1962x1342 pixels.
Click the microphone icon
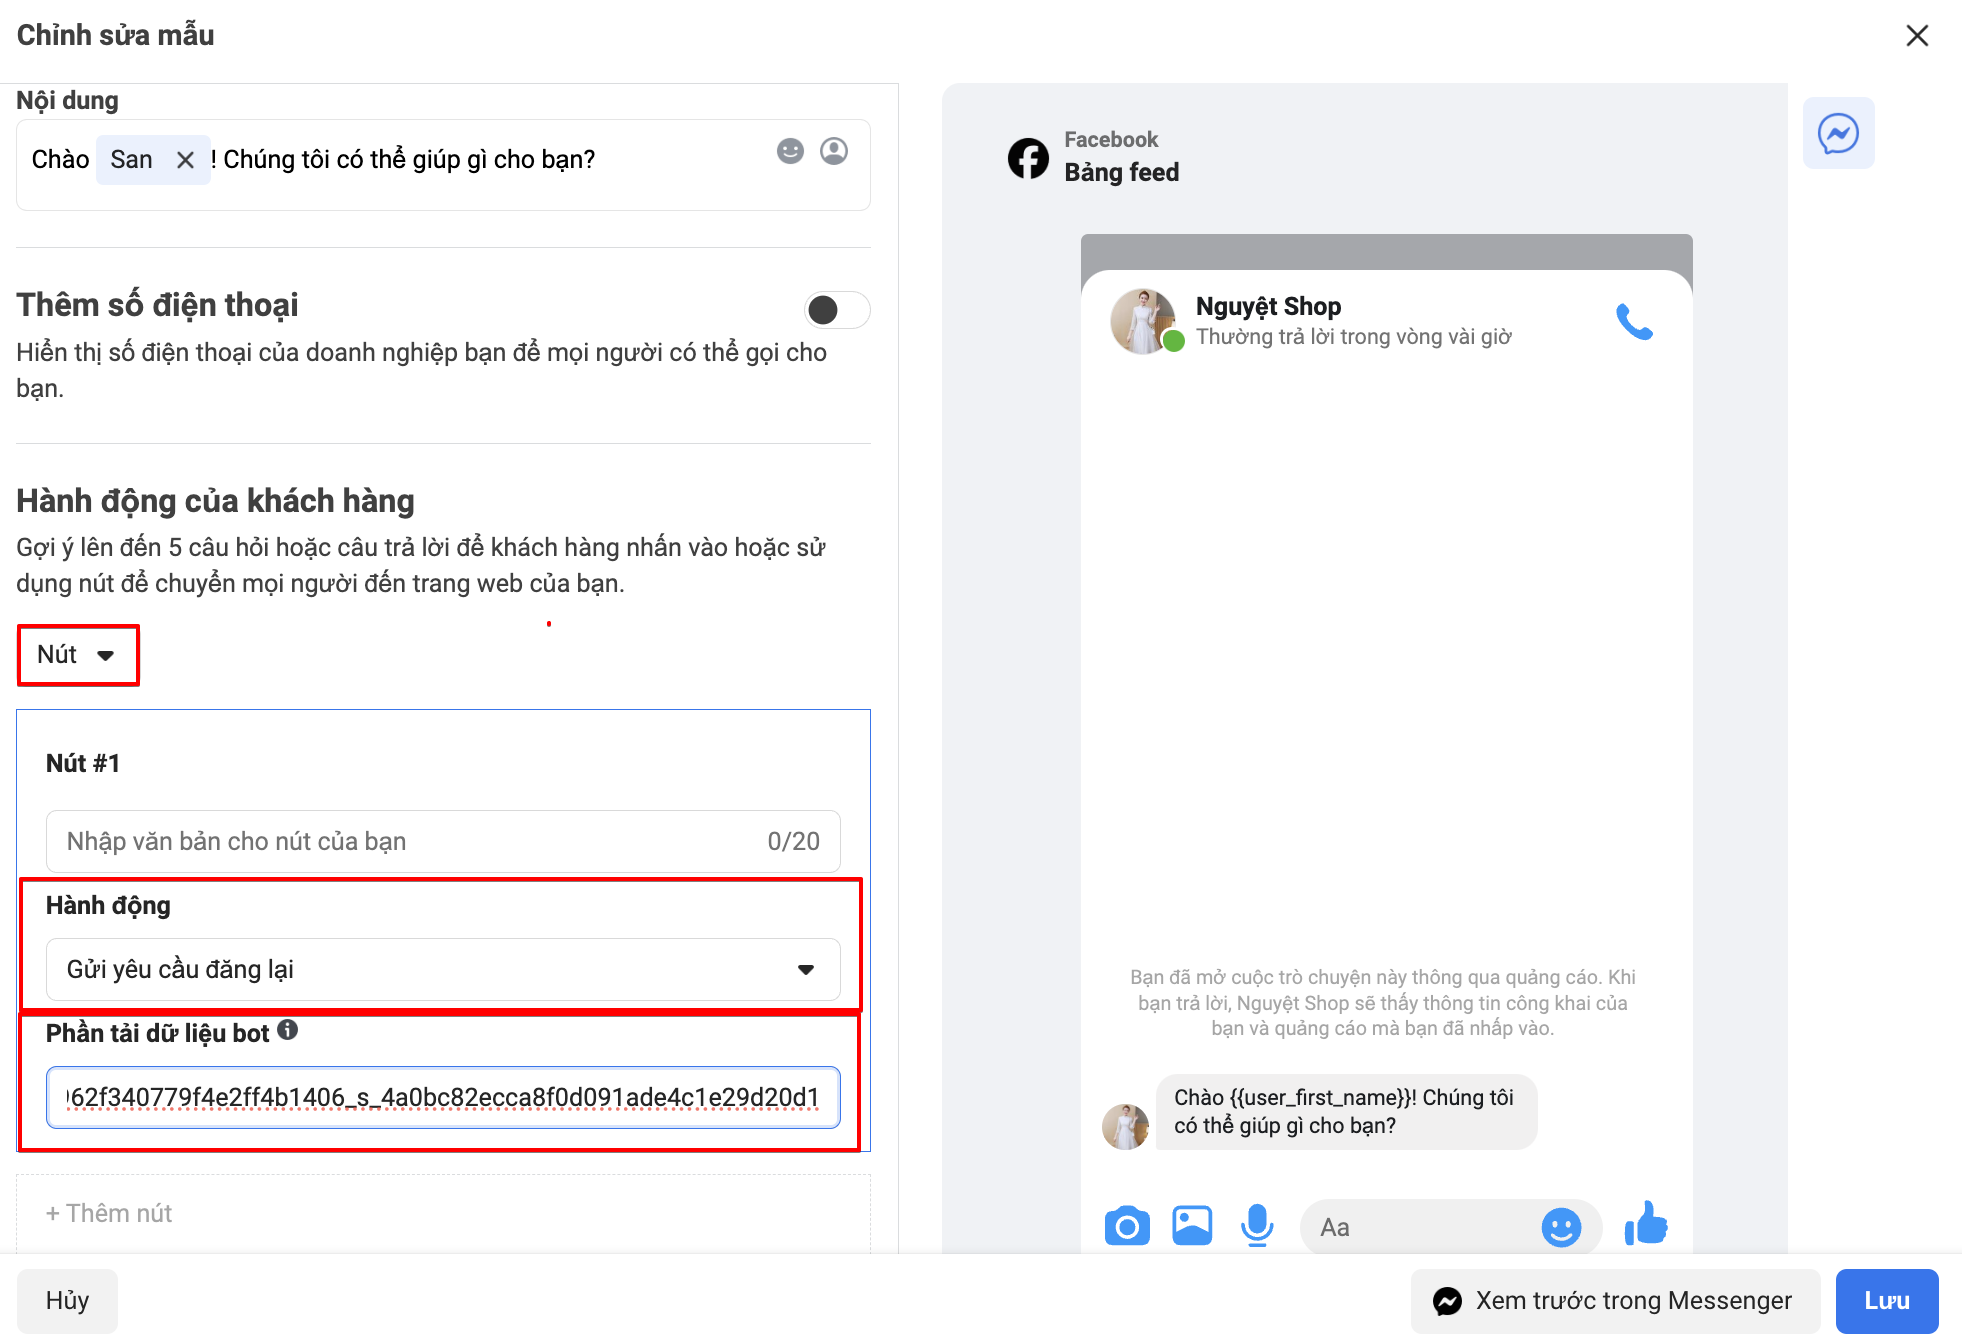pos(1257,1226)
